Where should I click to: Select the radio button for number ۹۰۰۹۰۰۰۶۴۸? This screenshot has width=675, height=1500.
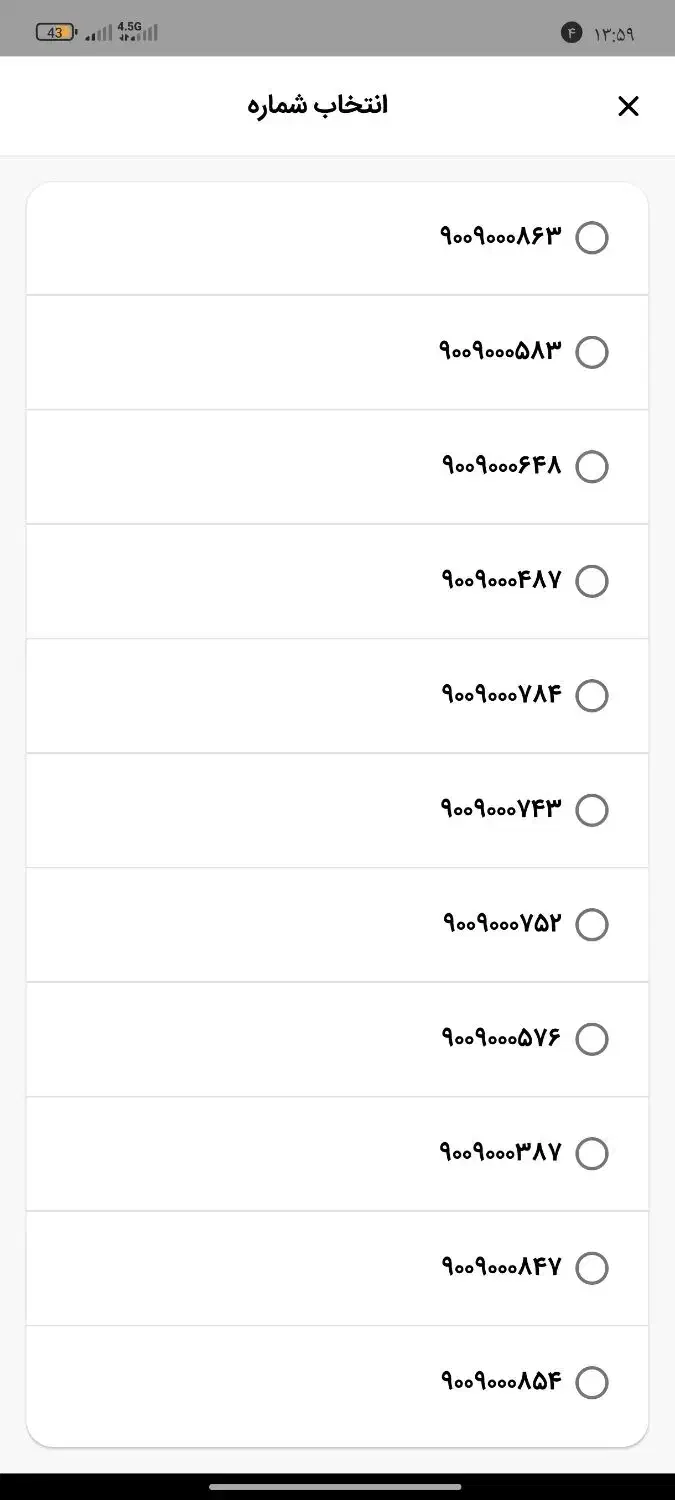[x=592, y=466]
